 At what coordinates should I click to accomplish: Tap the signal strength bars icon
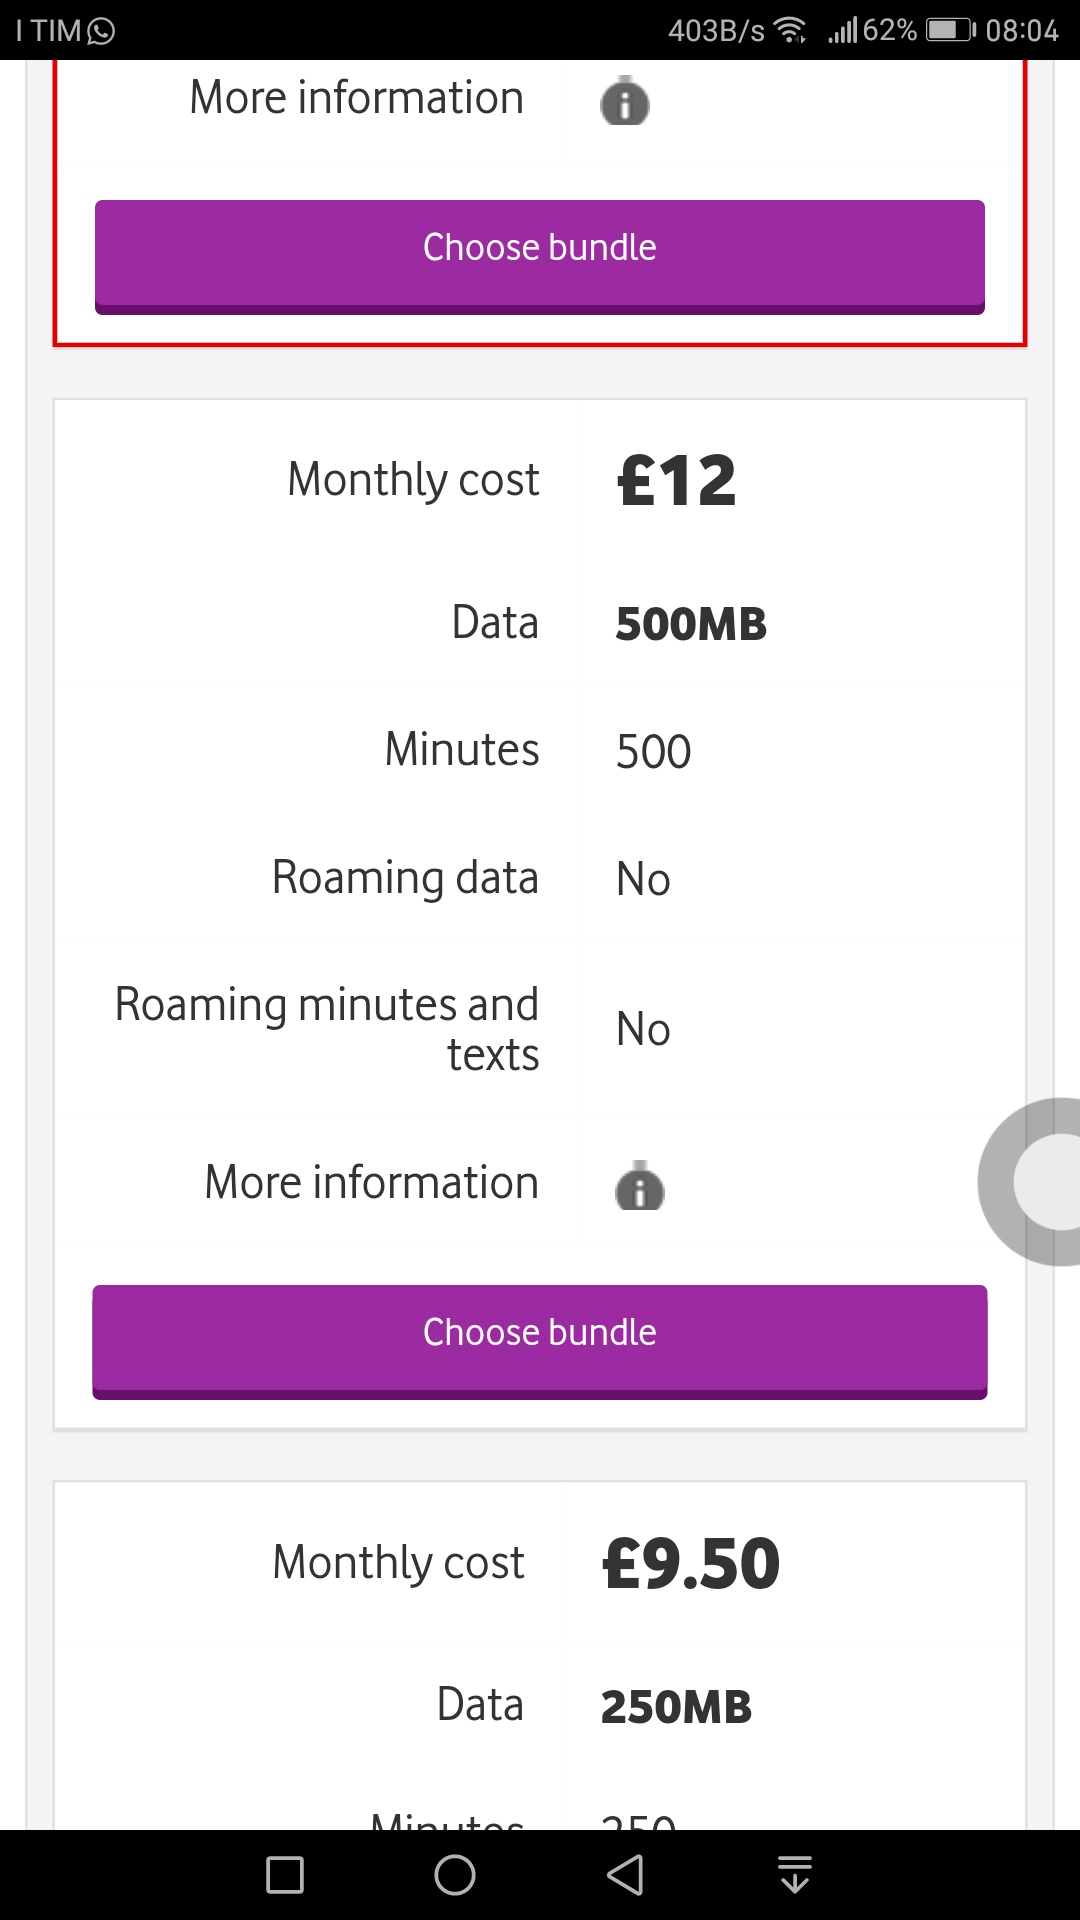click(843, 31)
